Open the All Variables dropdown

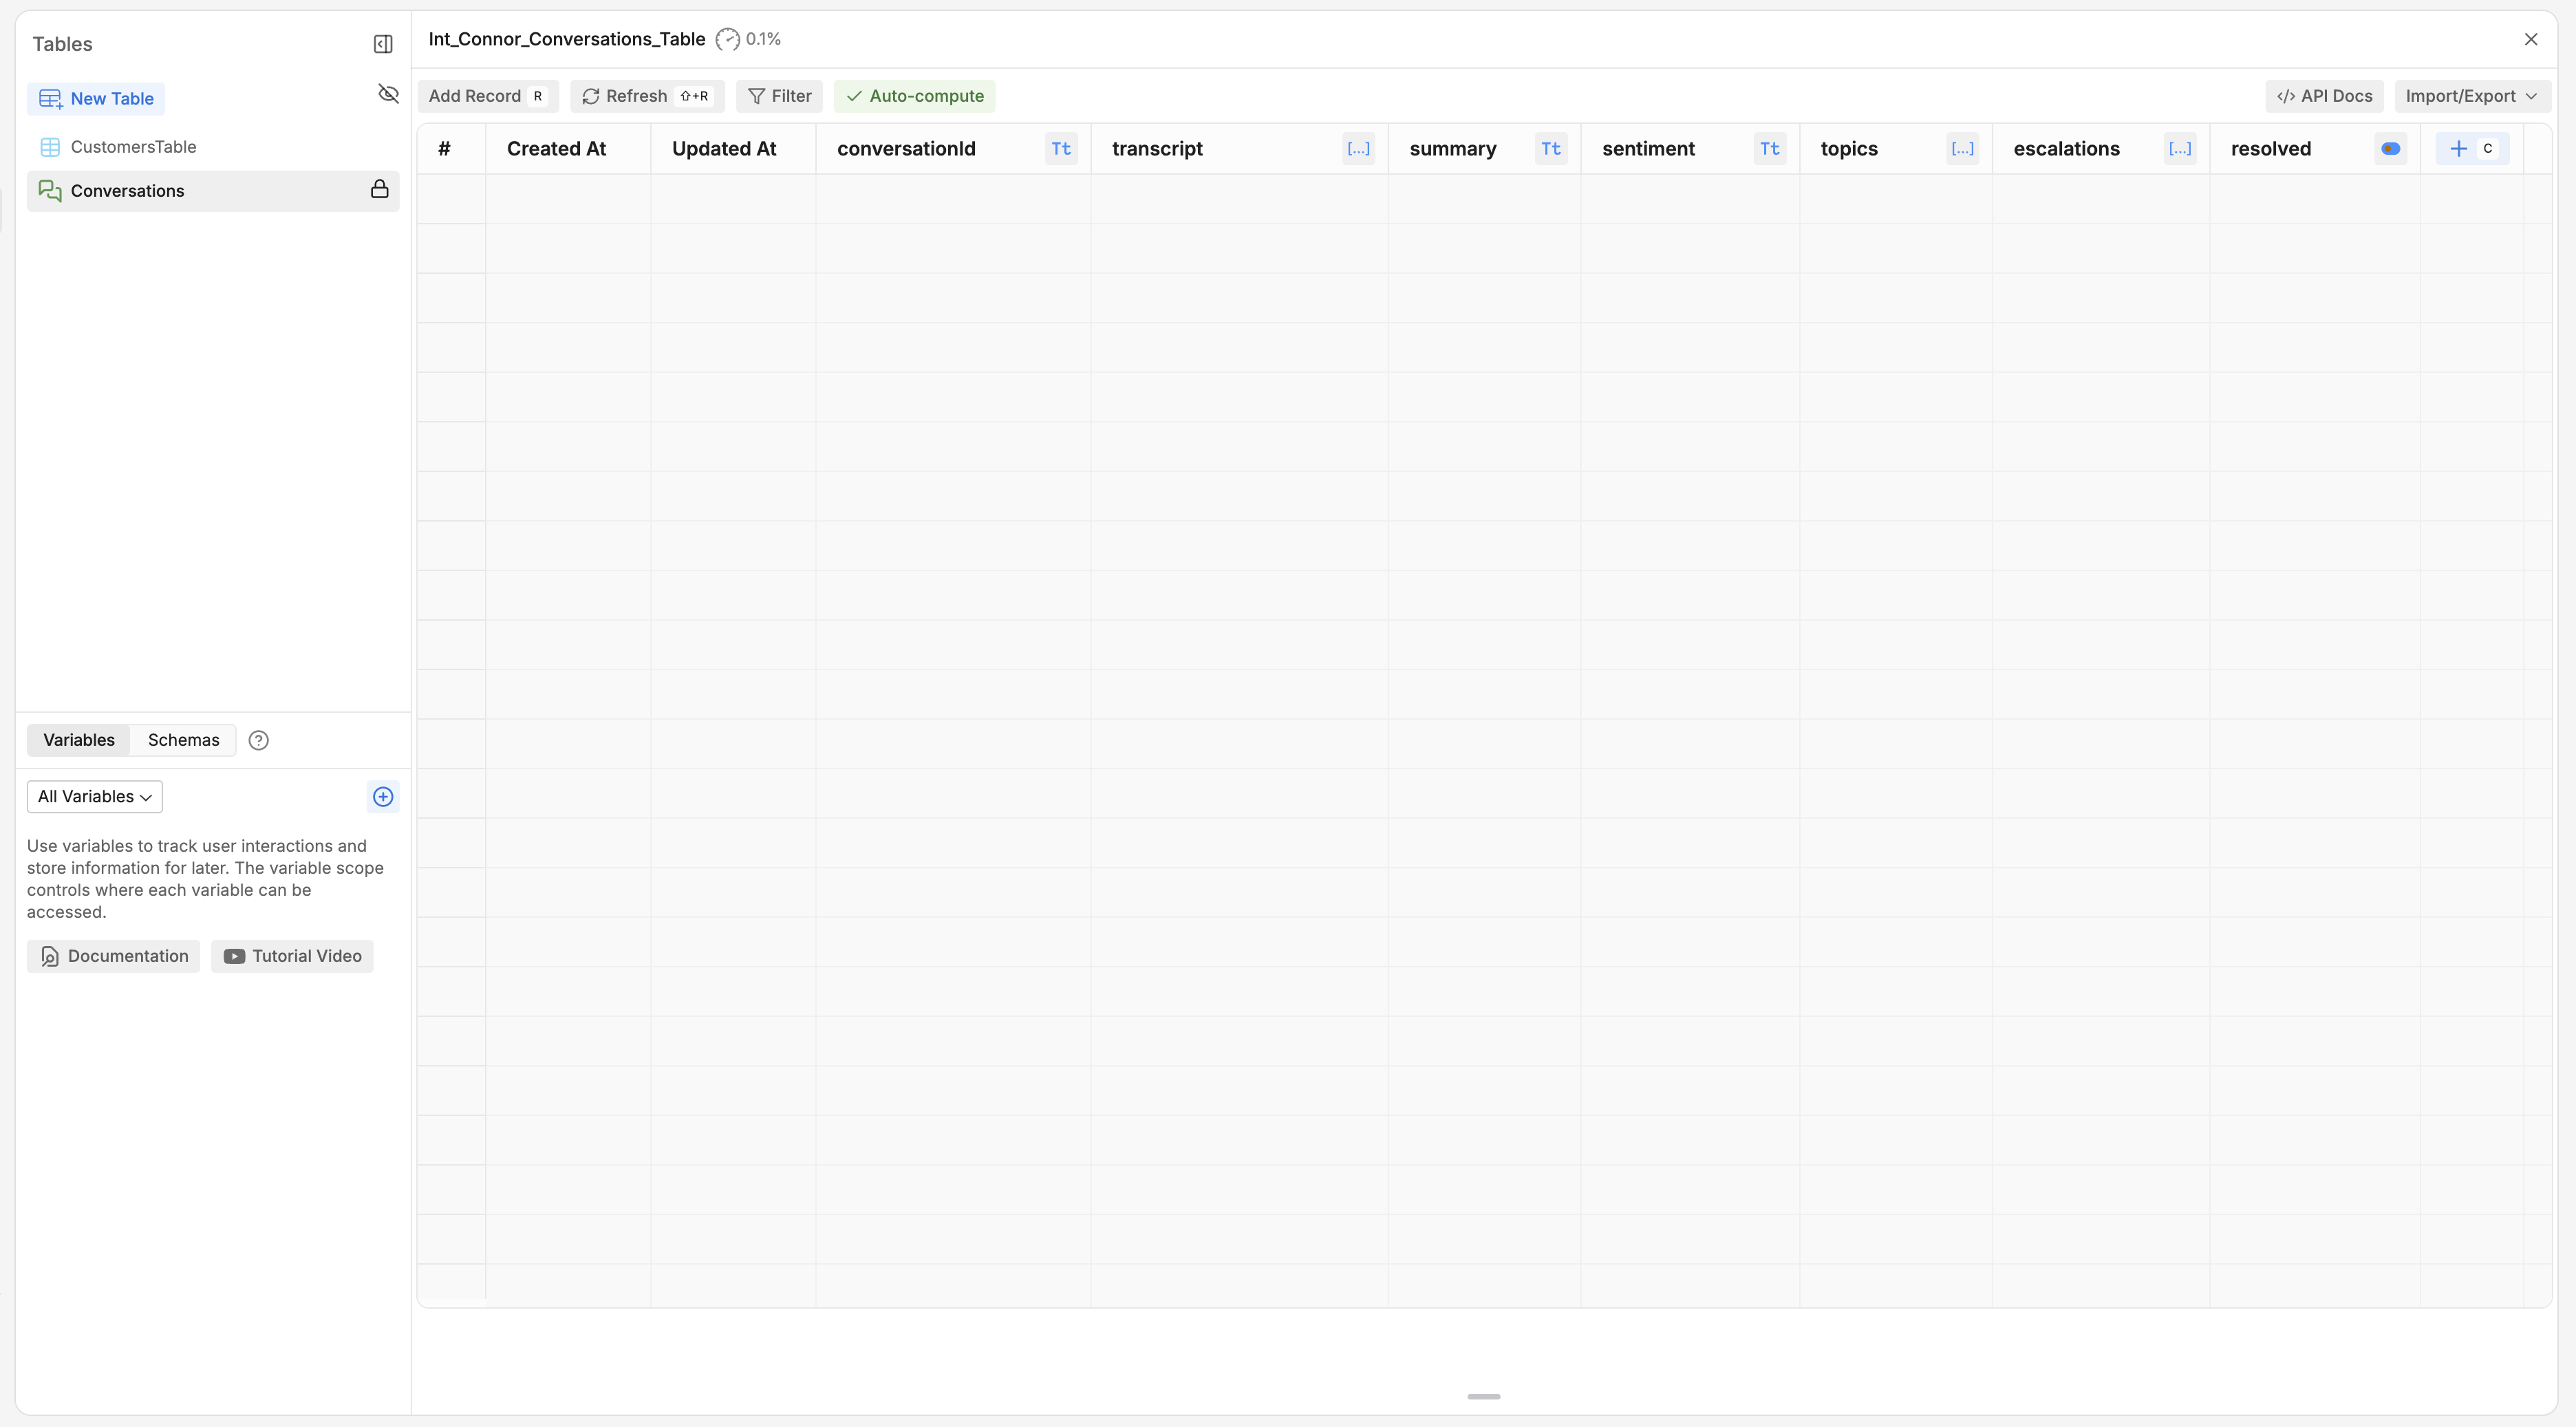[x=94, y=797]
